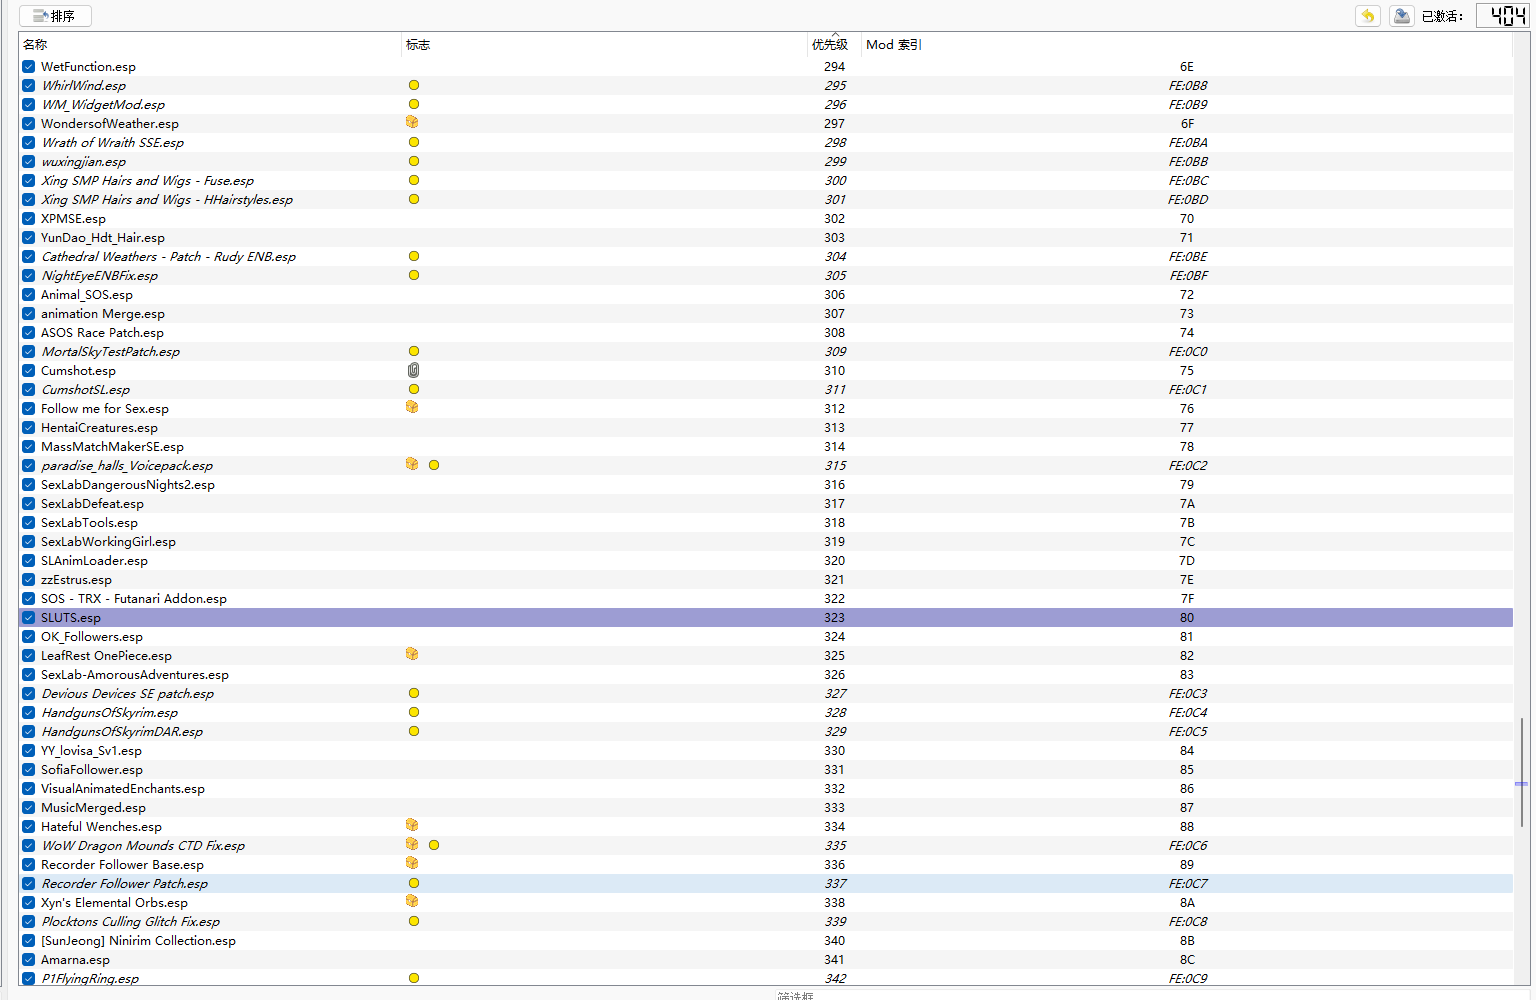
Task: Click the vertical scrollbar of plugin list
Action: click(1521, 770)
